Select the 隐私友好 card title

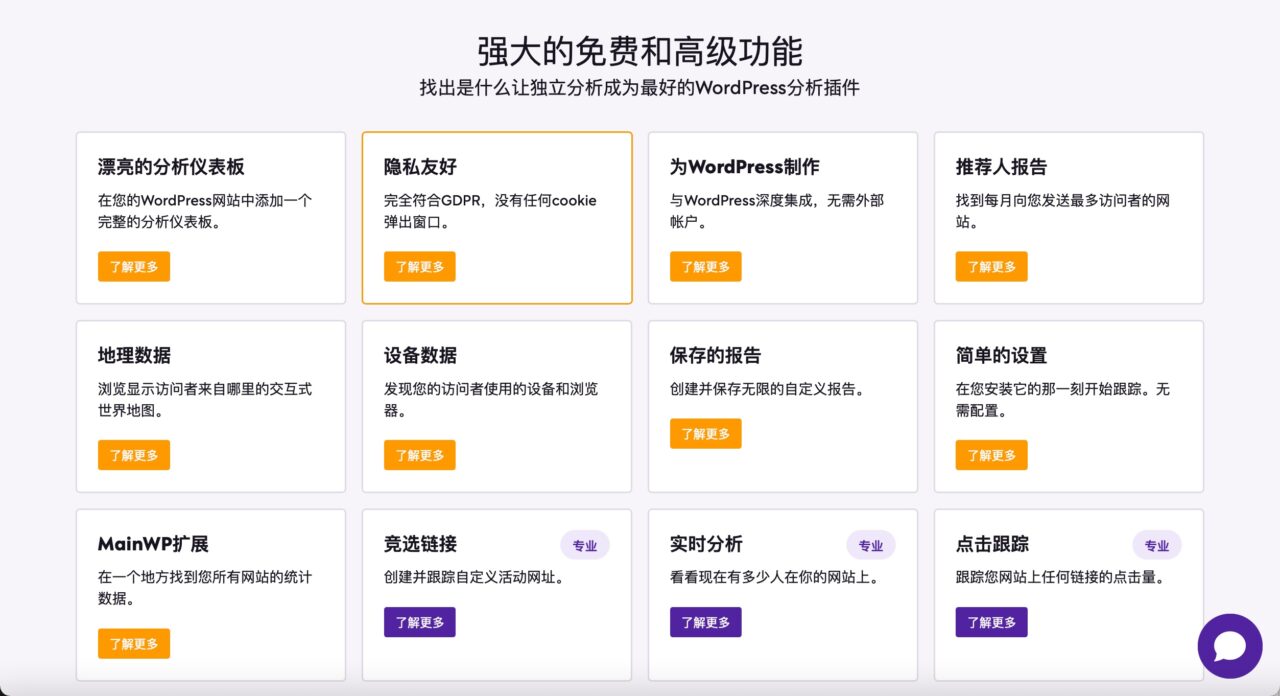pyautogui.click(x=420, y=167)
